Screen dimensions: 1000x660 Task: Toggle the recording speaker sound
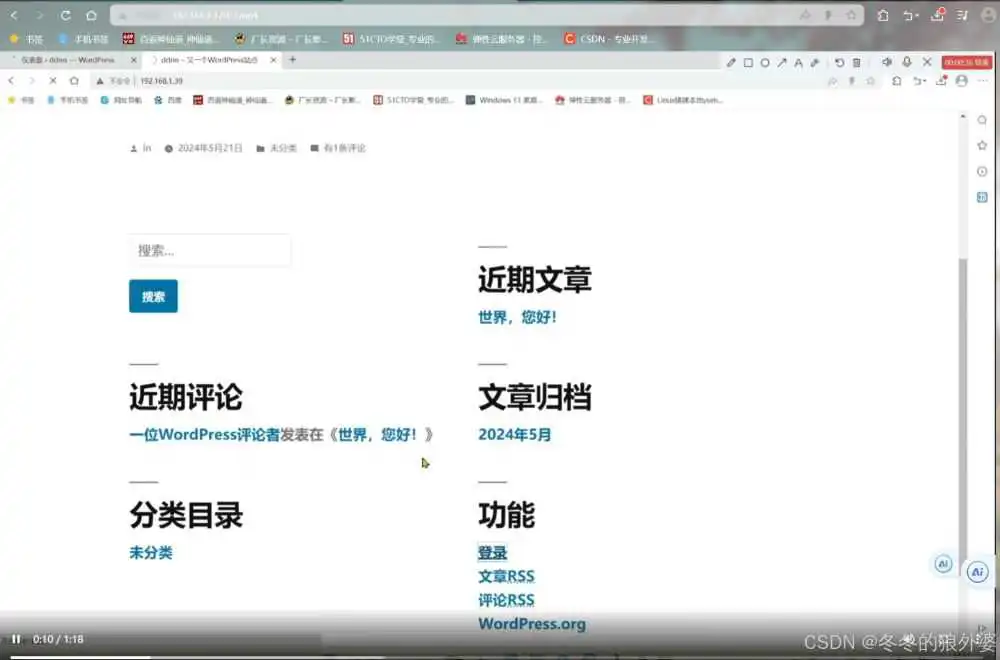click(886, 62)
